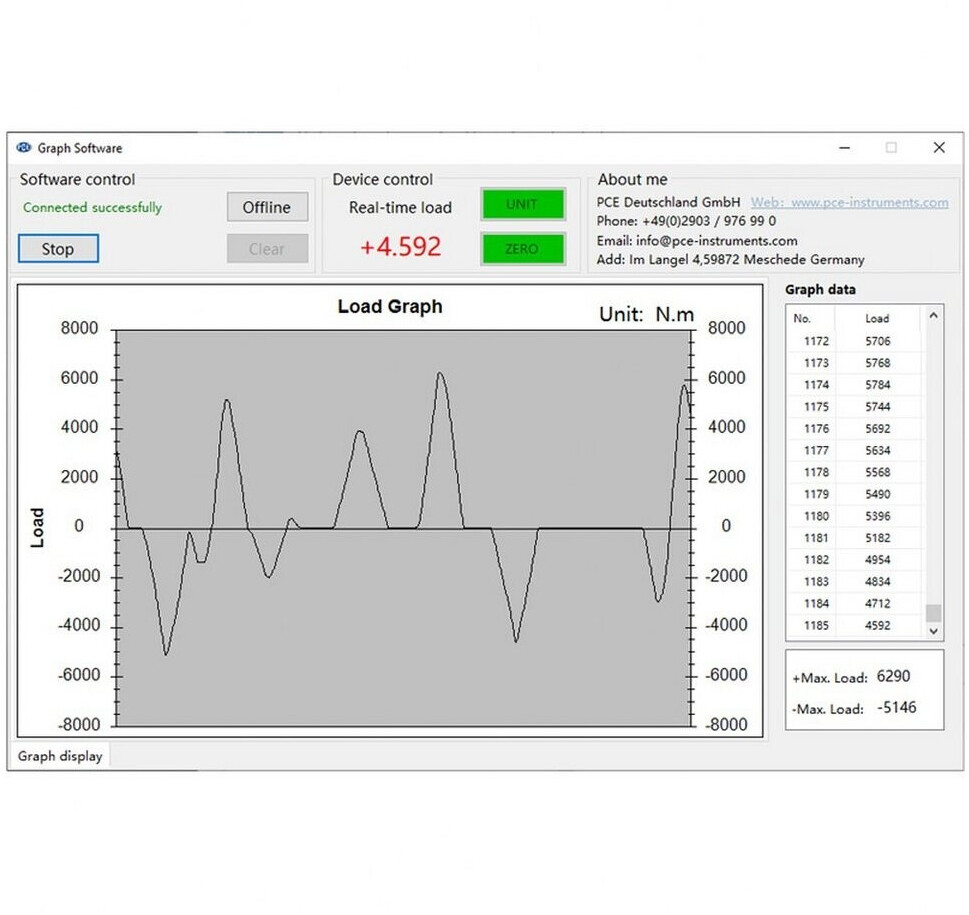
Task: Click the Graph data scrollbar thumb
Action: pos(933,612)
